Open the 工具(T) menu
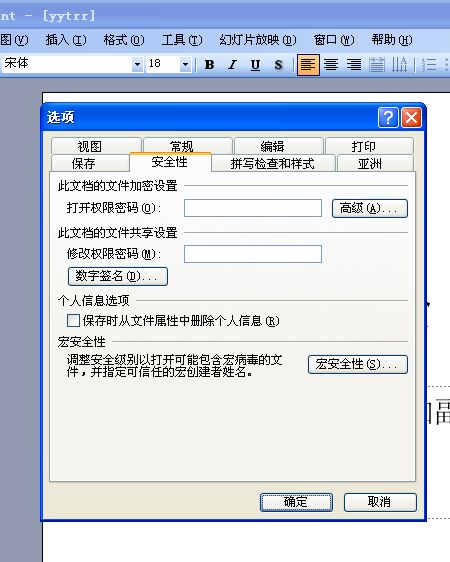 (x=182, y=39)
